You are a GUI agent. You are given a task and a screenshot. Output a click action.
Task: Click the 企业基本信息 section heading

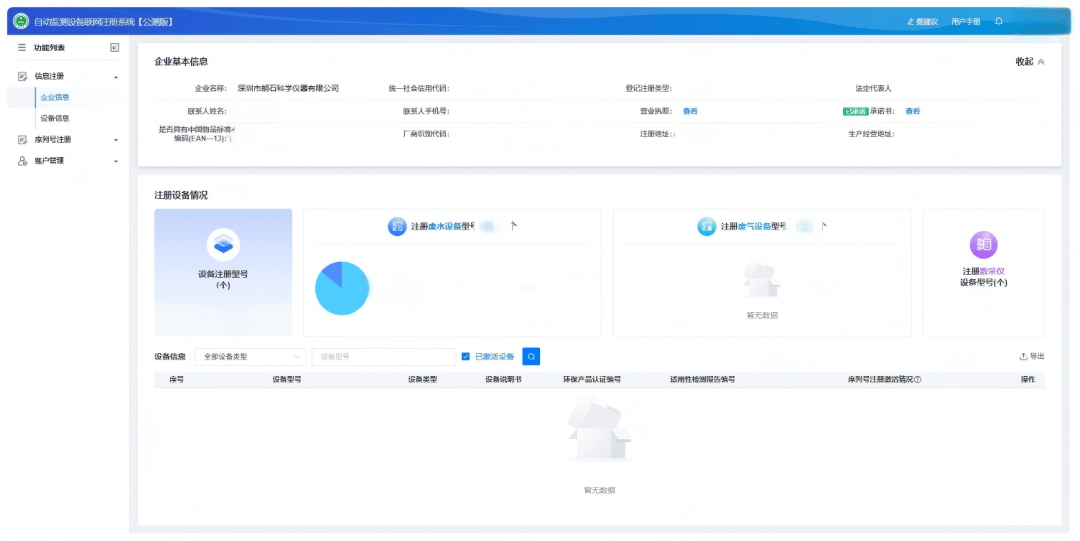[181, 62]
